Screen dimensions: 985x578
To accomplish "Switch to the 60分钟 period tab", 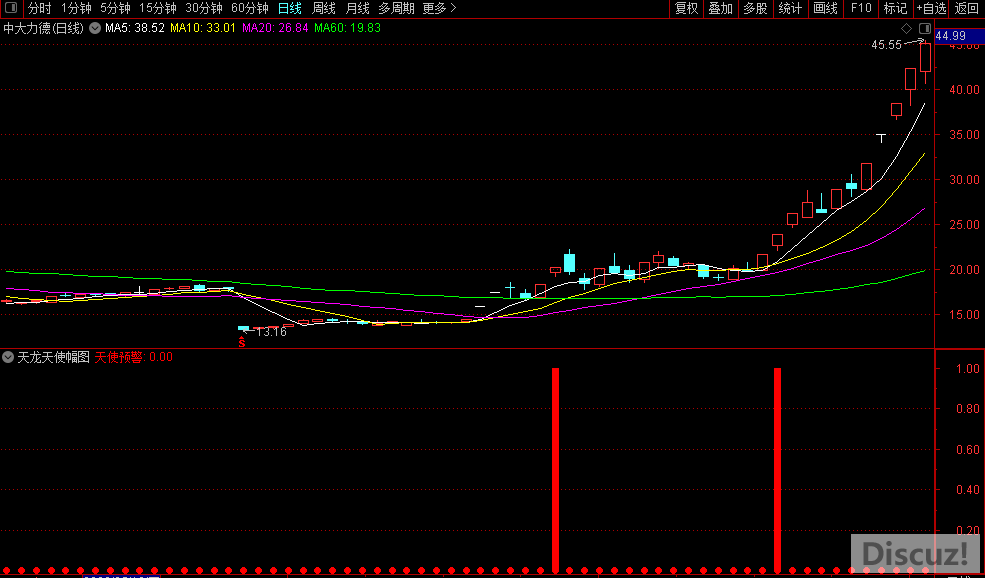I will pyautogui.click(x=249, y=8).
